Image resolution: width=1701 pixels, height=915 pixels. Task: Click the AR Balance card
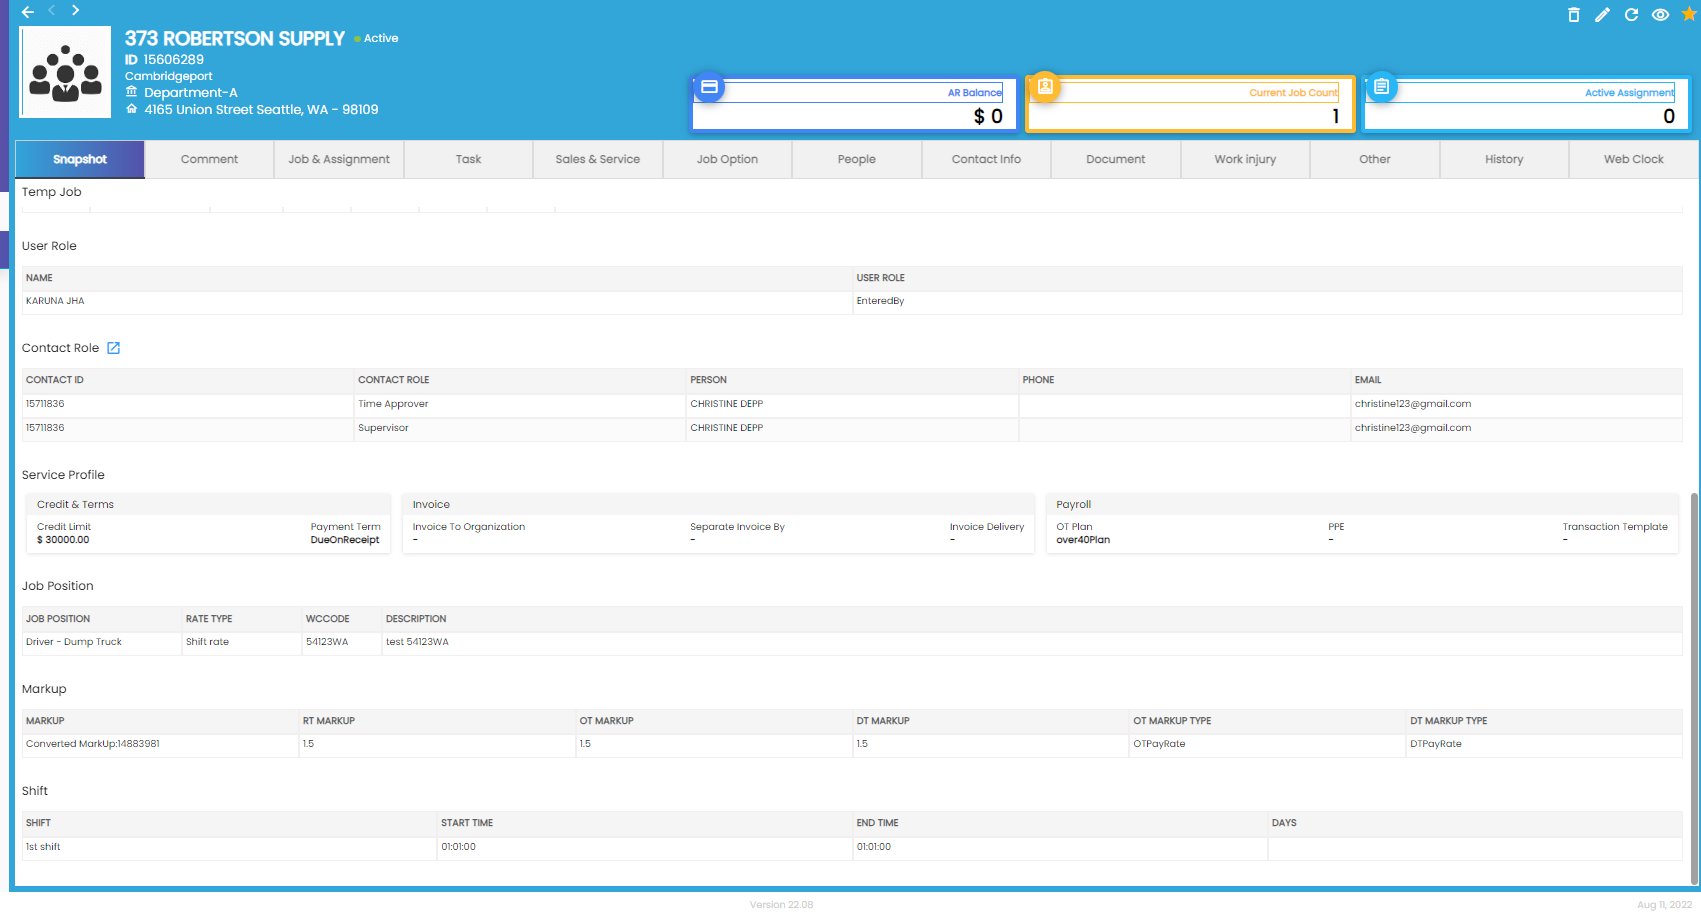[854, 105]
